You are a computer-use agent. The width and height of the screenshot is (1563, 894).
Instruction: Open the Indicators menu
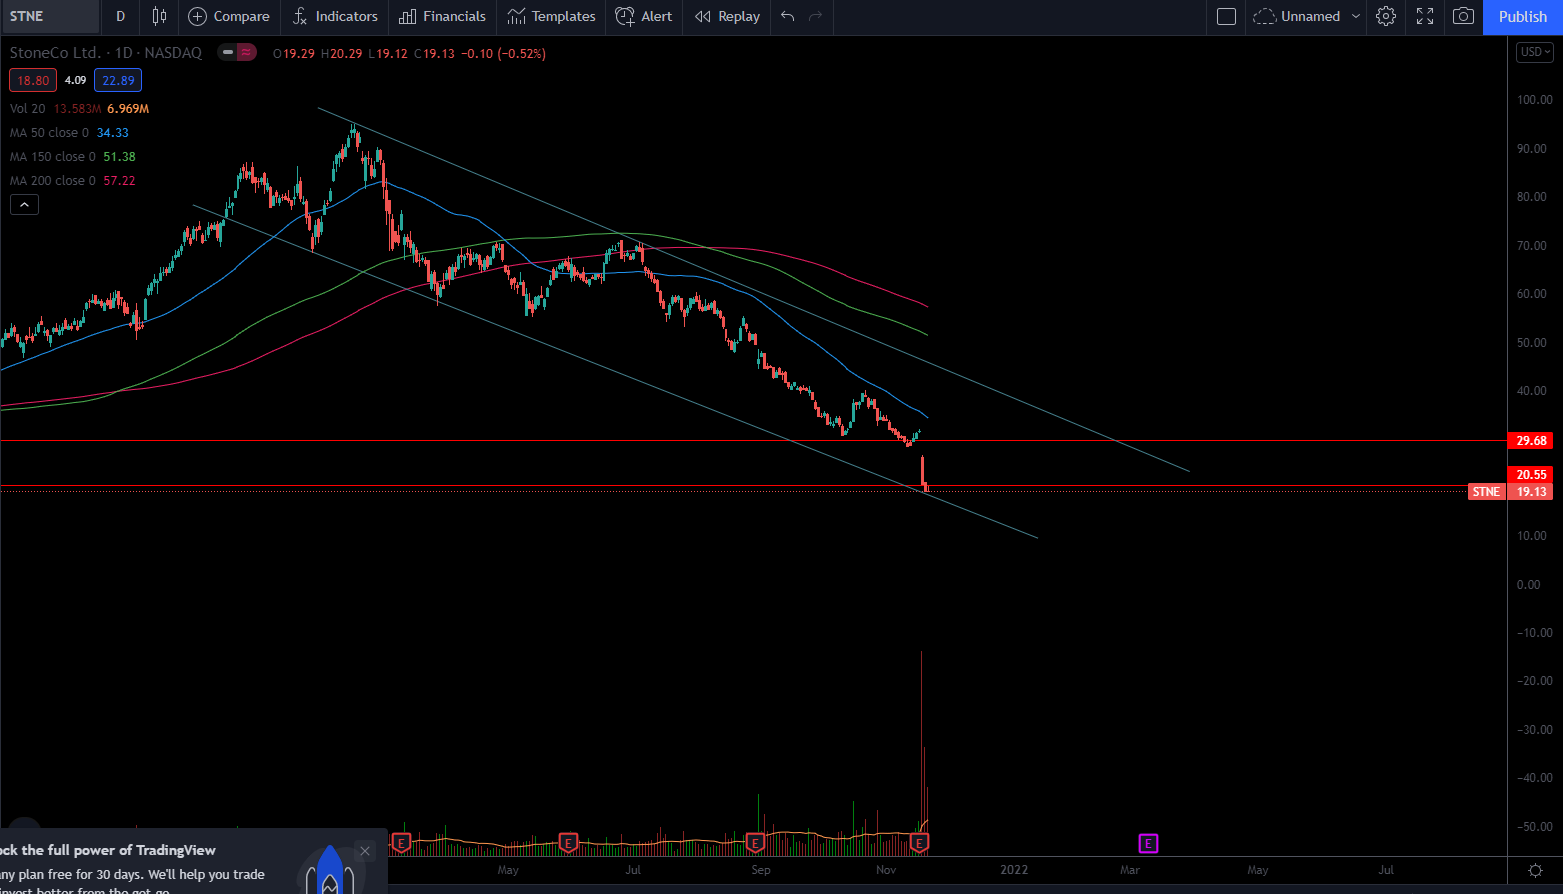[335, 16]
